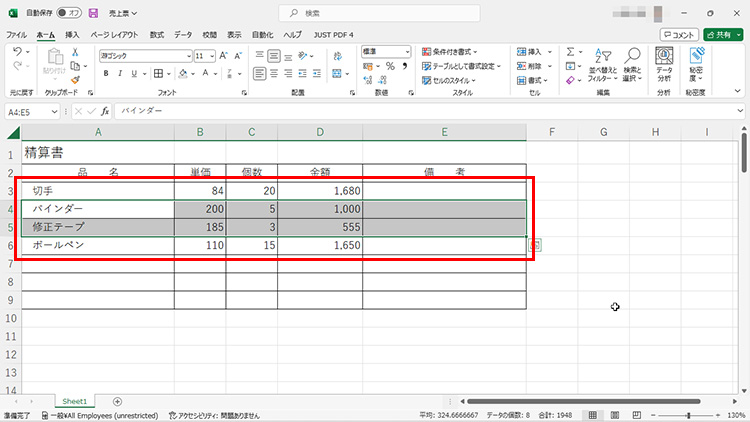
Task: Click the percent style icon
Action: point(390,66)
